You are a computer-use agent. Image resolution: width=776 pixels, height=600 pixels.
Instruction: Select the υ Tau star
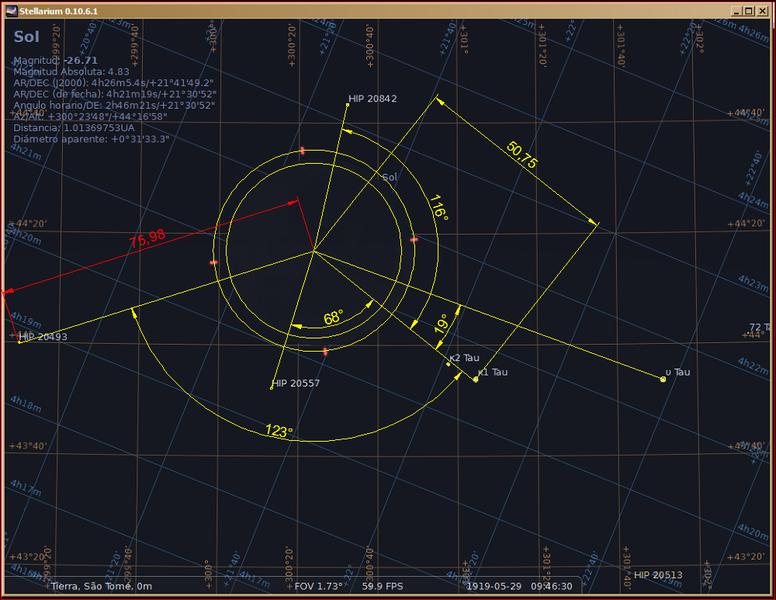point(663,379)
